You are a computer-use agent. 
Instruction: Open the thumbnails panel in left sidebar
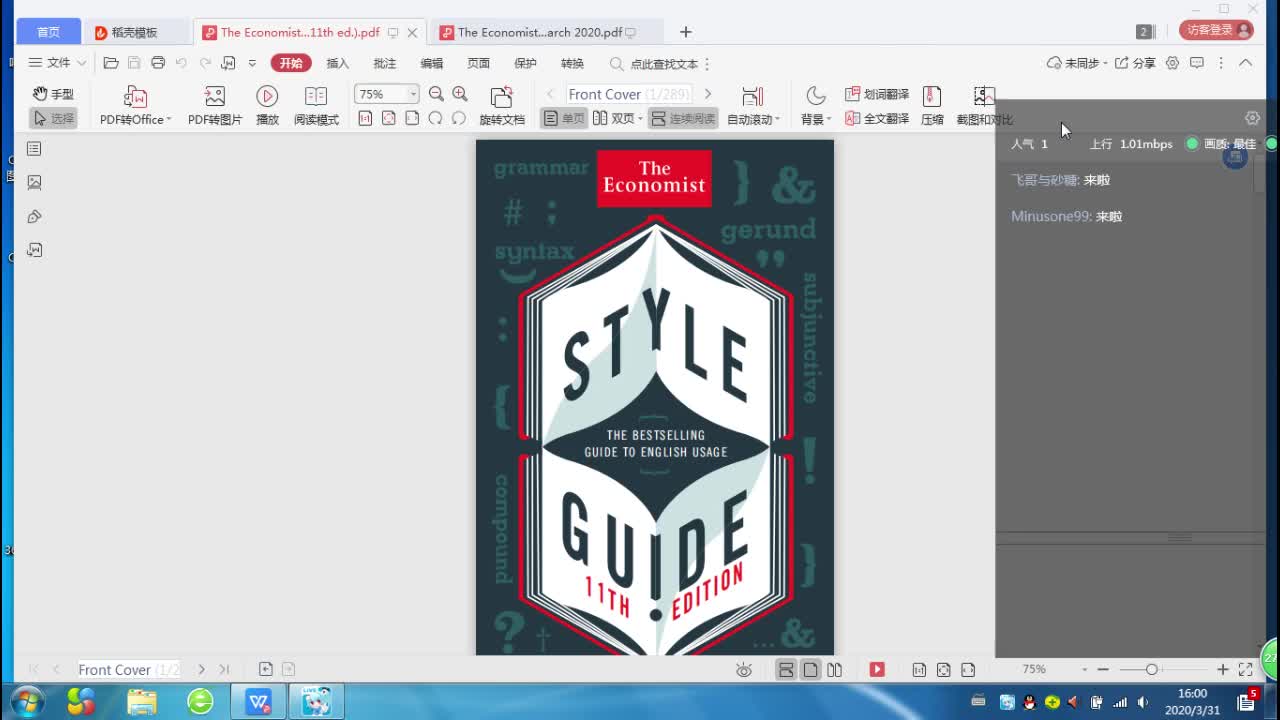pos(34,149)
